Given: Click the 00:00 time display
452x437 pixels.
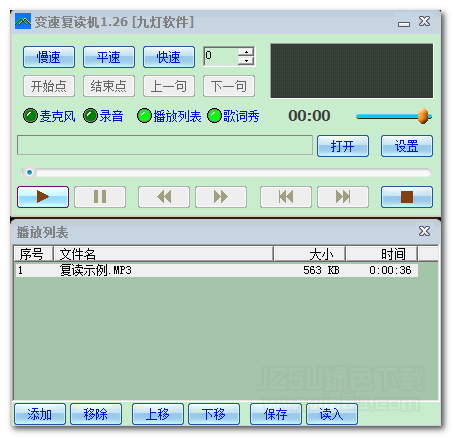Looking at the screenshot, I should click(x=309, y=116).
